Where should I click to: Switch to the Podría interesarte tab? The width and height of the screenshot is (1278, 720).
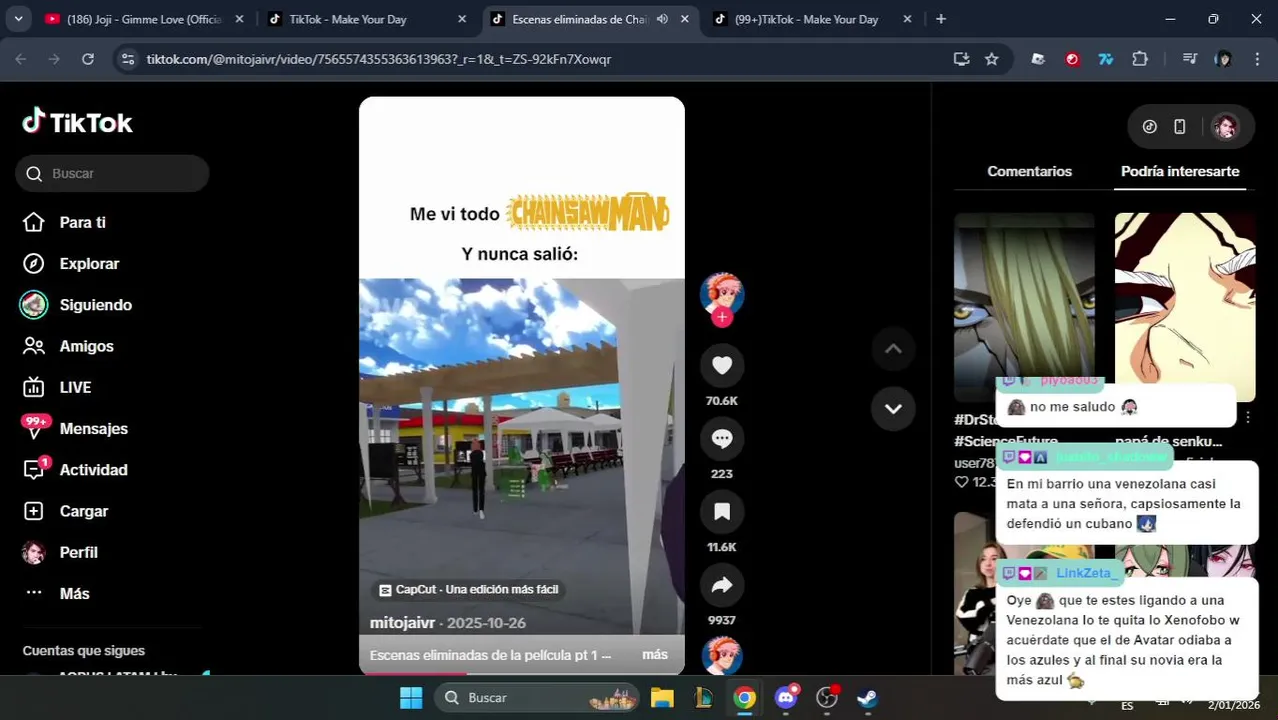(x=1180, y=171)
